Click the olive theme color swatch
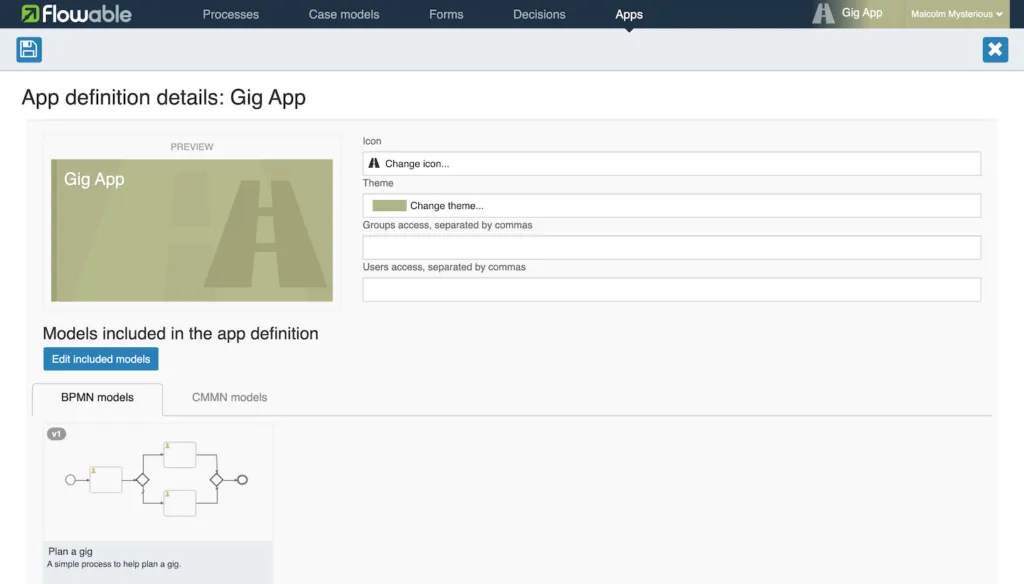Viewport: 1024px width, 584px height. click(x=389, y=206)
